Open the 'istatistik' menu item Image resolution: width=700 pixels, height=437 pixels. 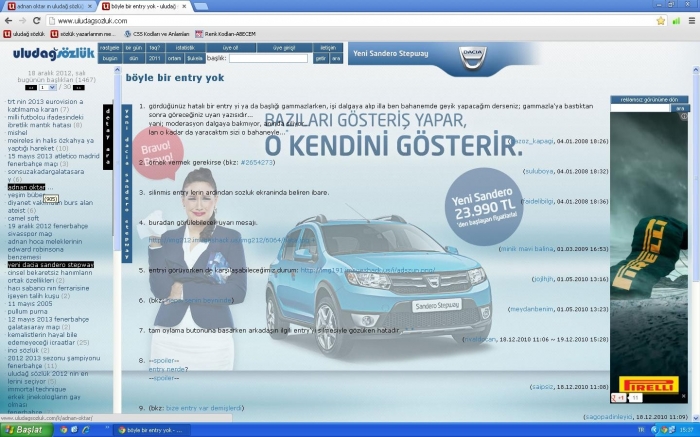(x=185, y=48)
